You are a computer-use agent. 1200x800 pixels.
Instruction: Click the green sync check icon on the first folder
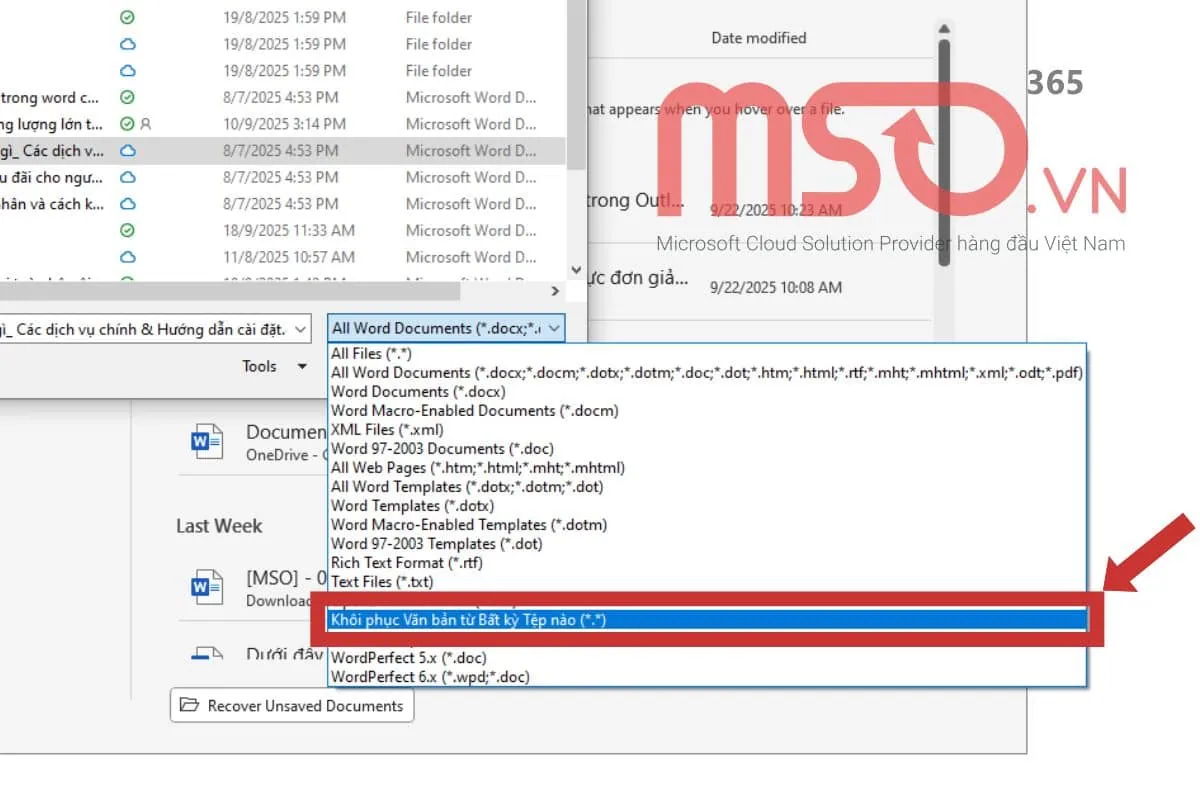pyautogui.click(x=128, y=17)
